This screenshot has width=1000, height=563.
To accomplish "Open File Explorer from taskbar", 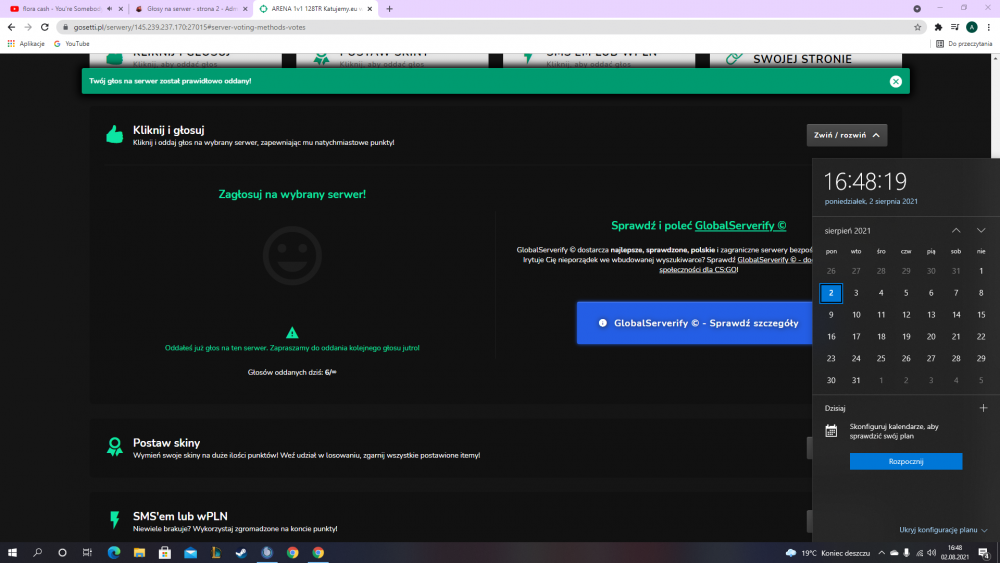I will 139,553.
